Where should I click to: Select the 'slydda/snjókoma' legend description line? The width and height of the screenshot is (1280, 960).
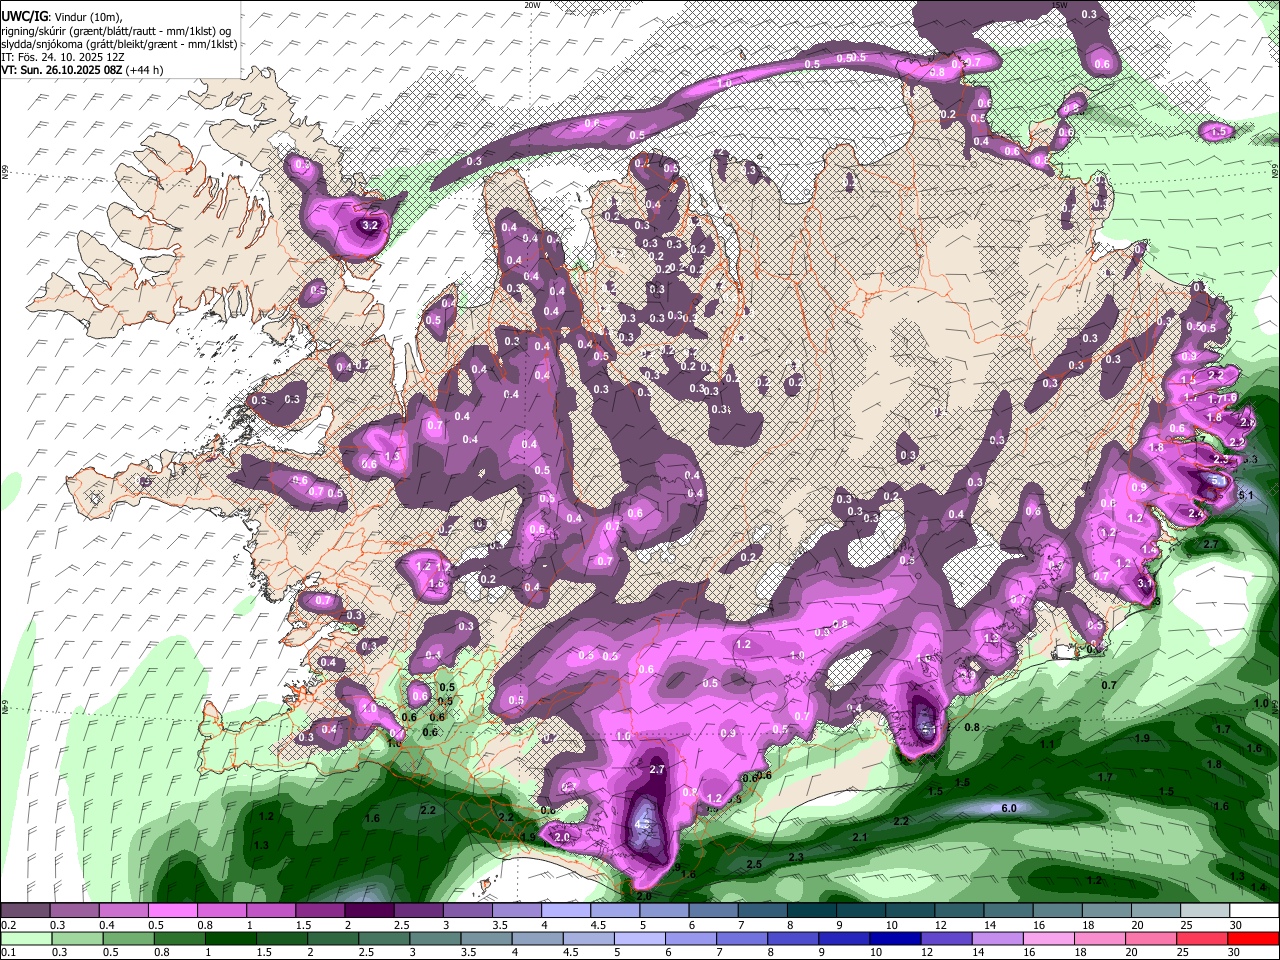tap(119, 44)
